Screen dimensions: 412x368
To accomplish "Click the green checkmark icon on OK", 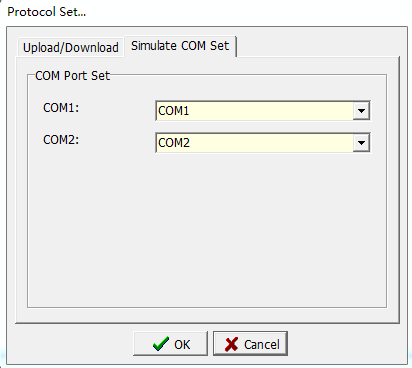I will (161, 344).
